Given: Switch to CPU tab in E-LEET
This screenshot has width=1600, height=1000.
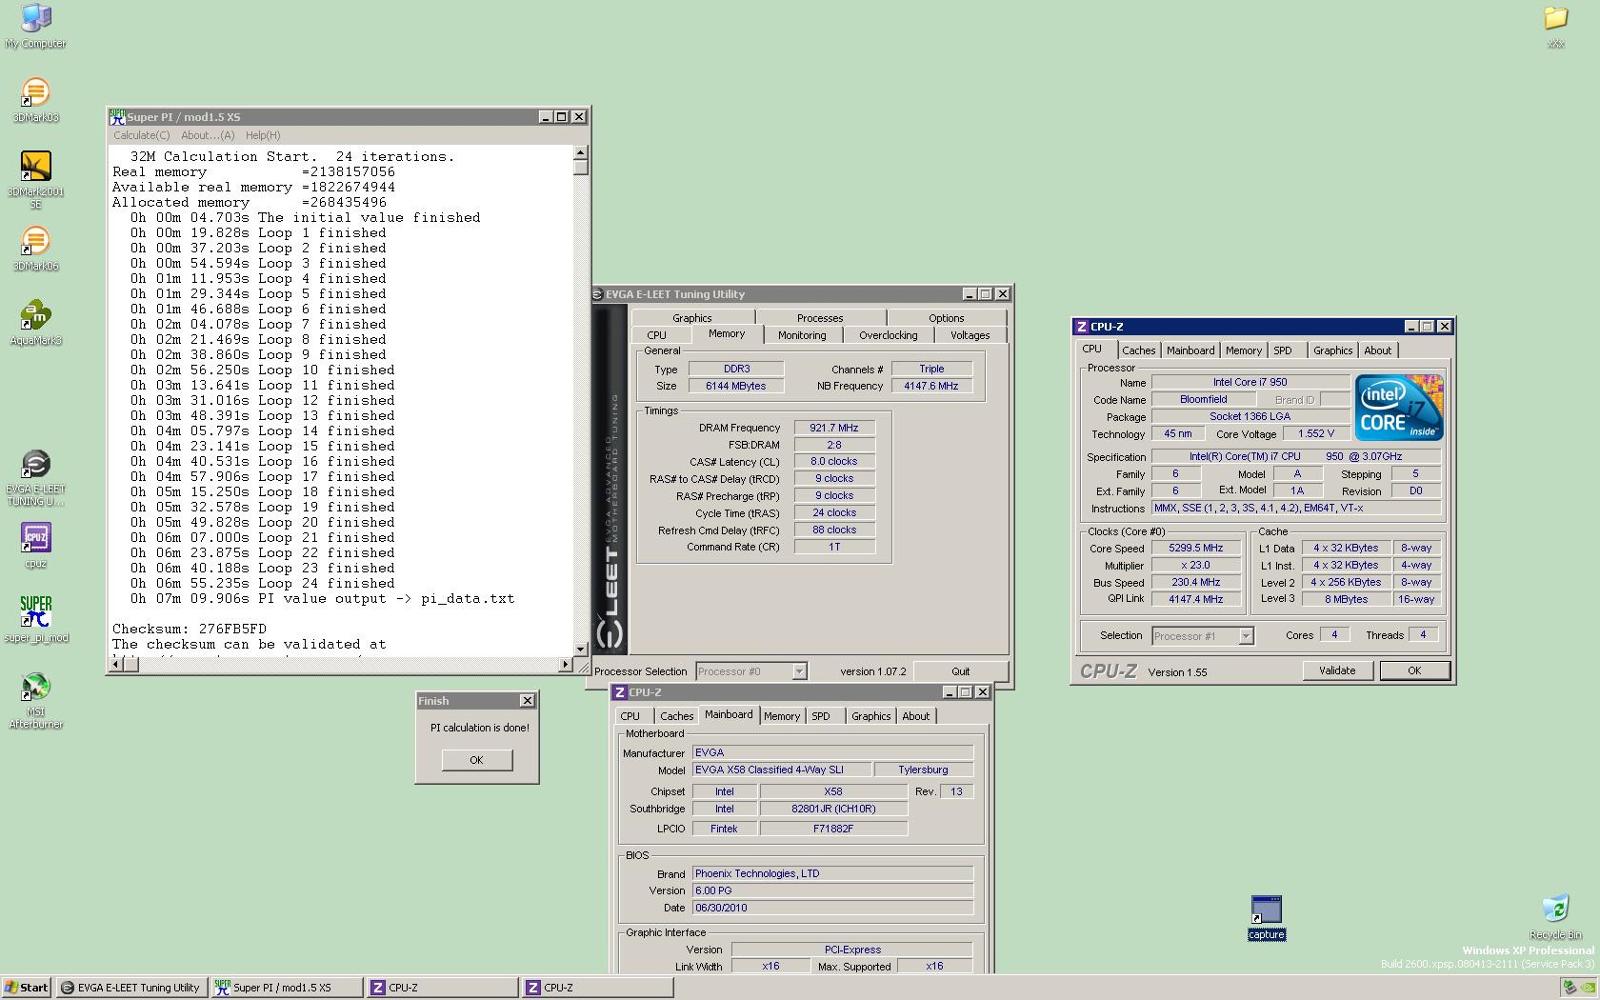Looking at the screenshot, I should (x=657, y=335).
